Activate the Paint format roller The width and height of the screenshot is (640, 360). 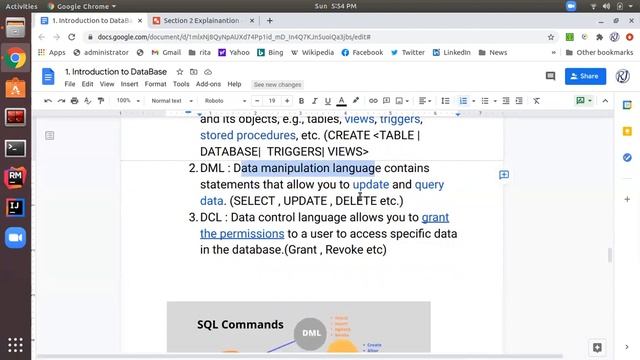click(x=101, y=101)
